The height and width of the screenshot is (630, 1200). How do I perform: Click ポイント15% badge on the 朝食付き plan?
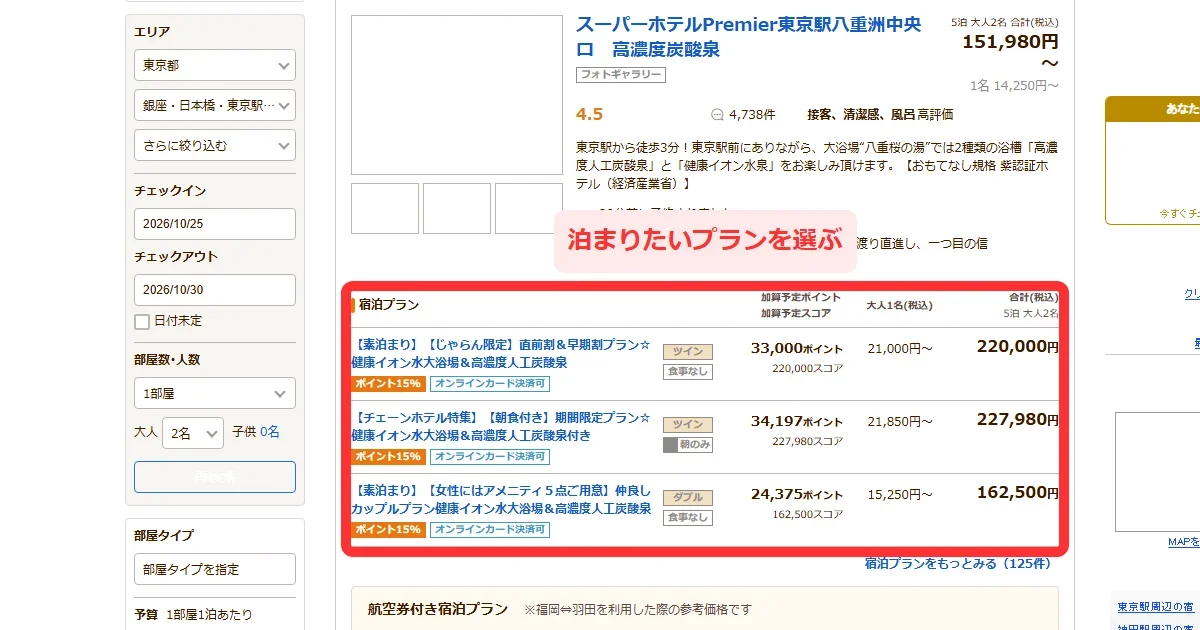(388, 456)
